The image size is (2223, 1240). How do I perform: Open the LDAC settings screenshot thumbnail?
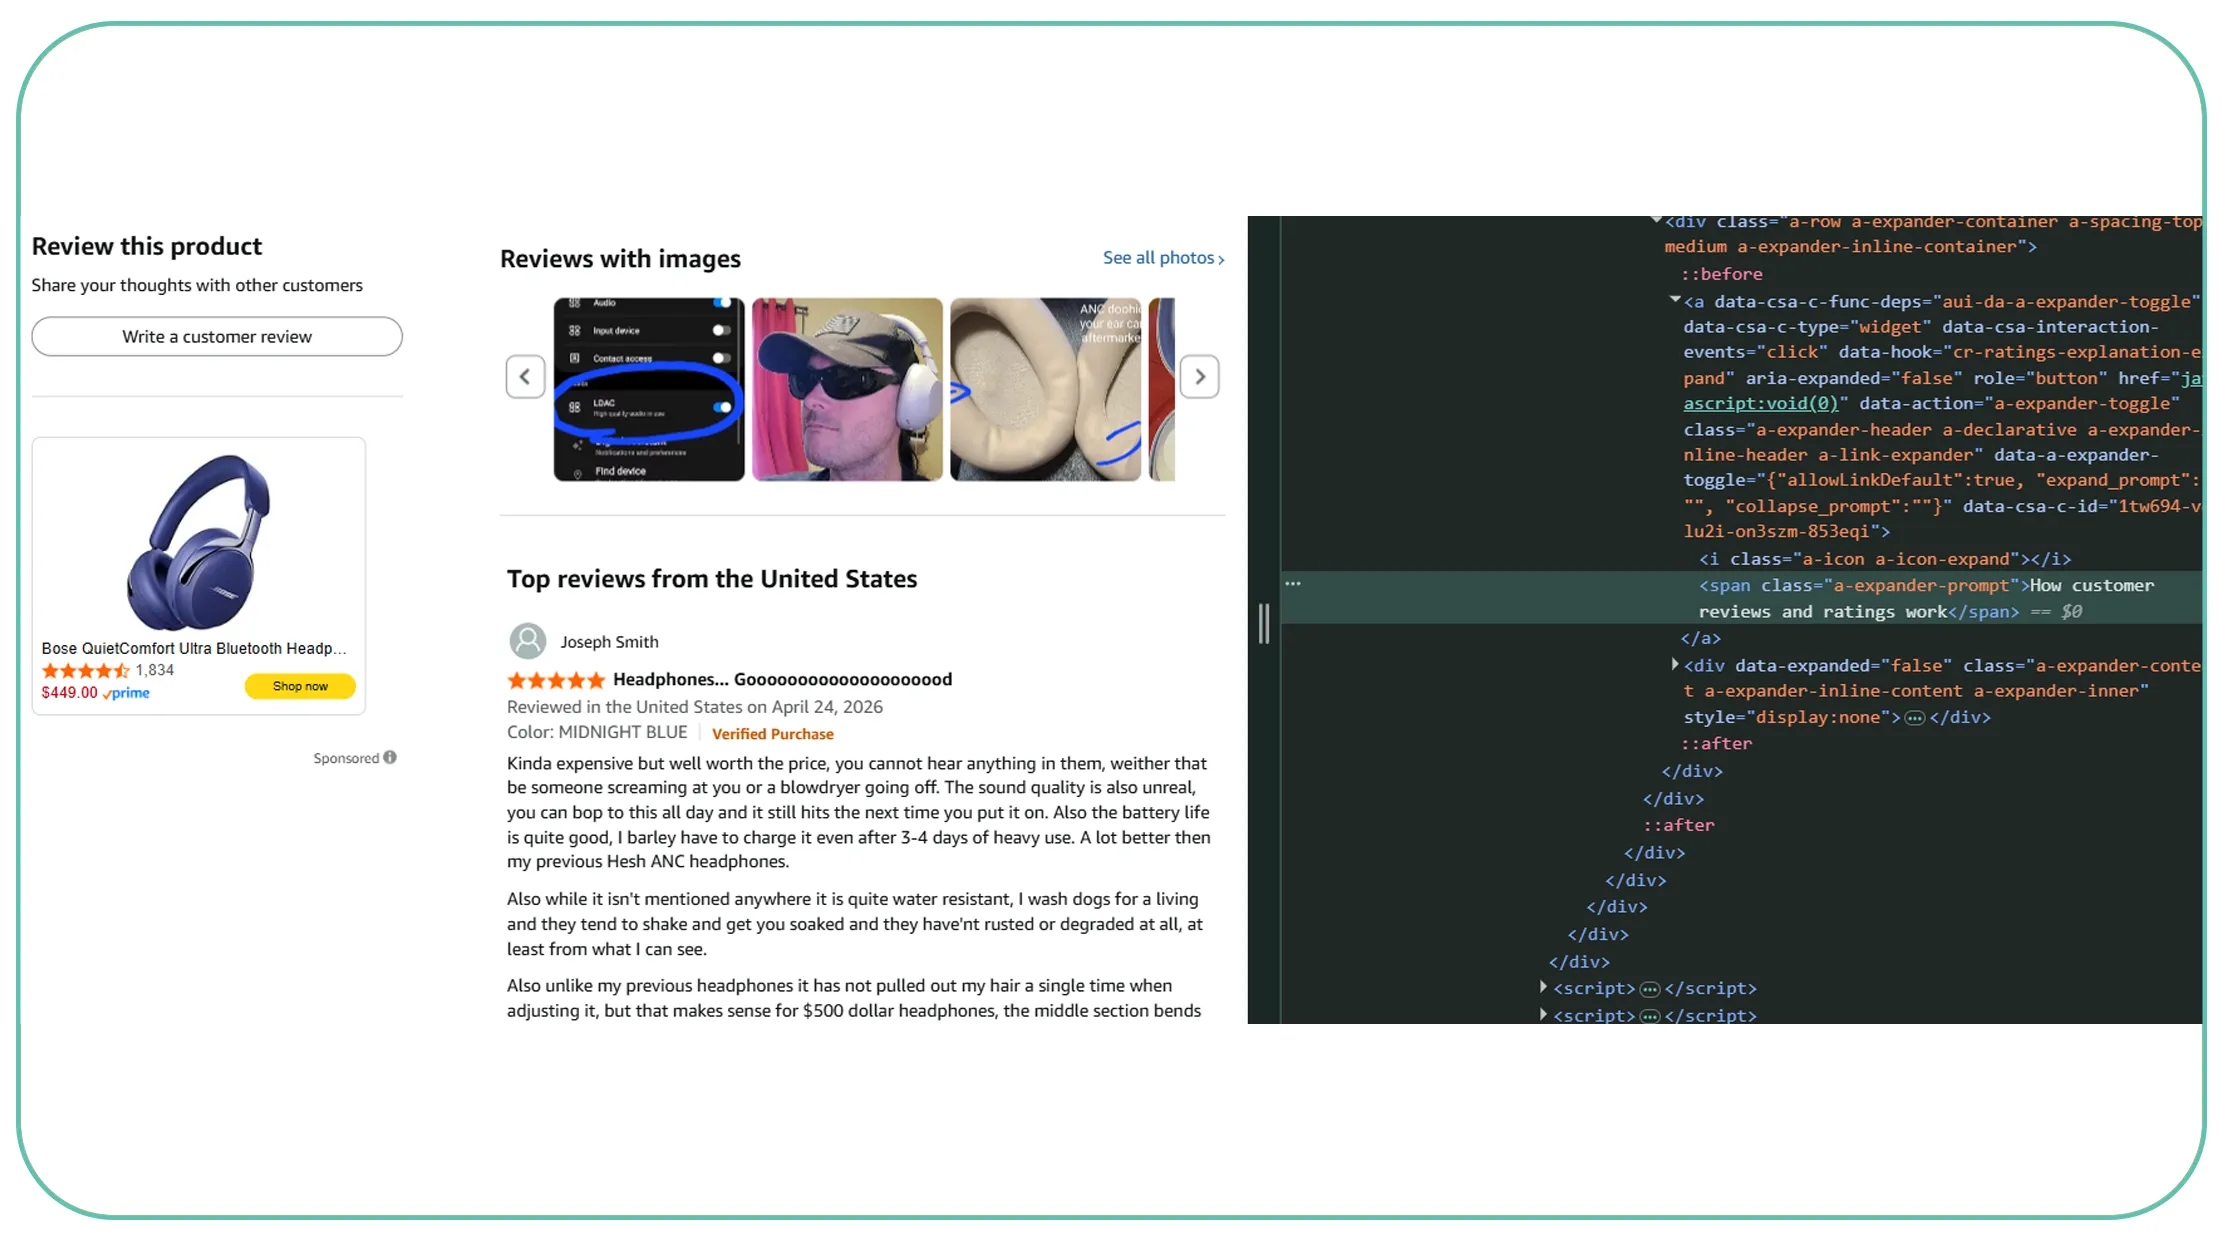tap(649, 389)
